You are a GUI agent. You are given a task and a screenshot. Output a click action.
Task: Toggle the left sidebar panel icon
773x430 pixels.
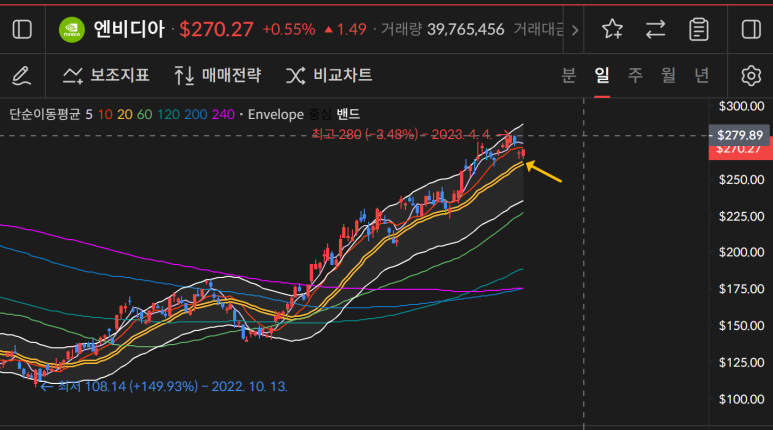tap(22, 30)
